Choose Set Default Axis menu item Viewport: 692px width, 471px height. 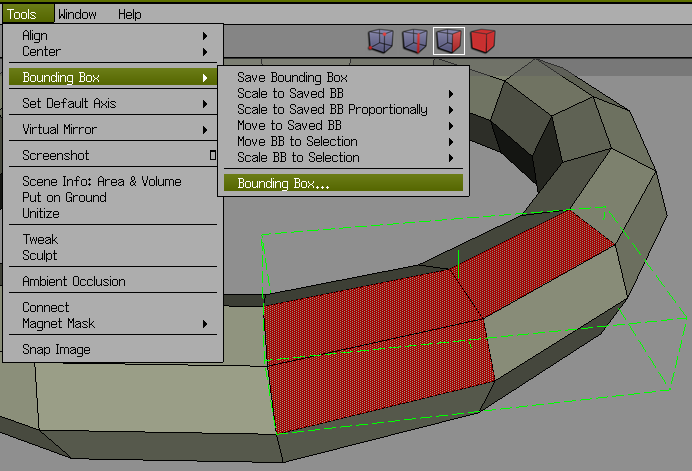(113, 103)
